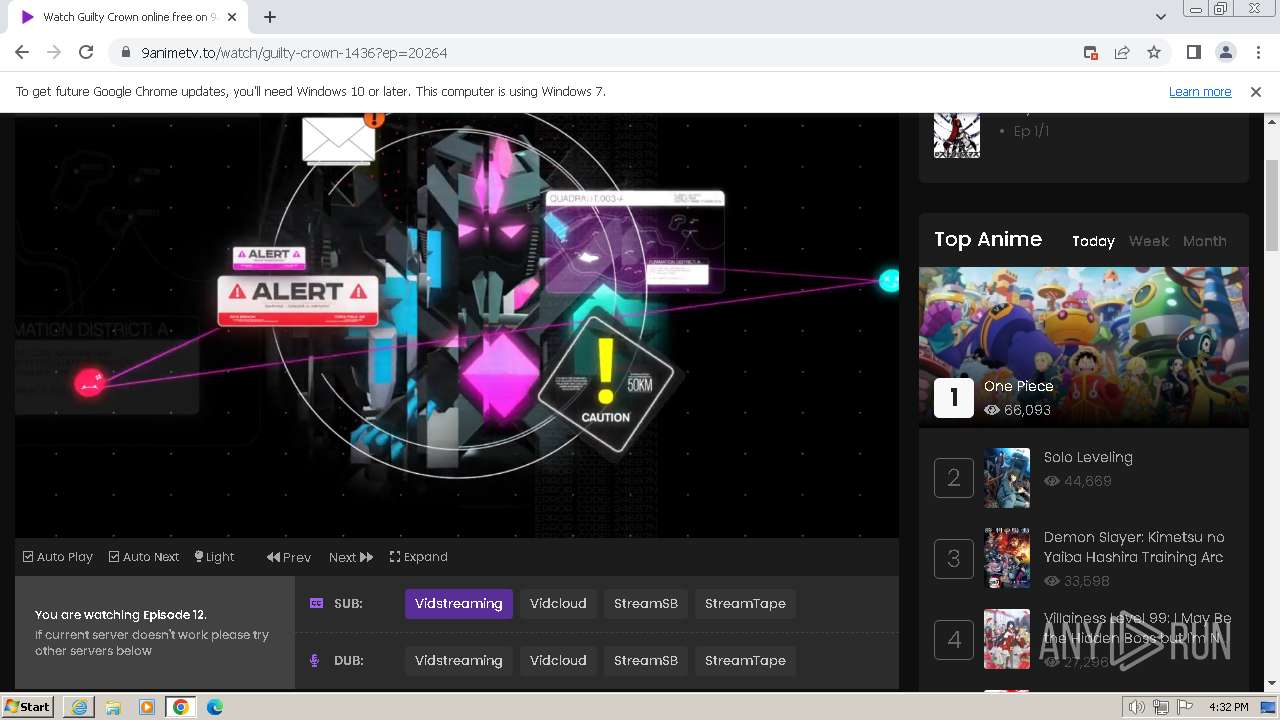Bookmark this page with the star
Viewport: 1280px width, 720px height.
point(1154,52)
